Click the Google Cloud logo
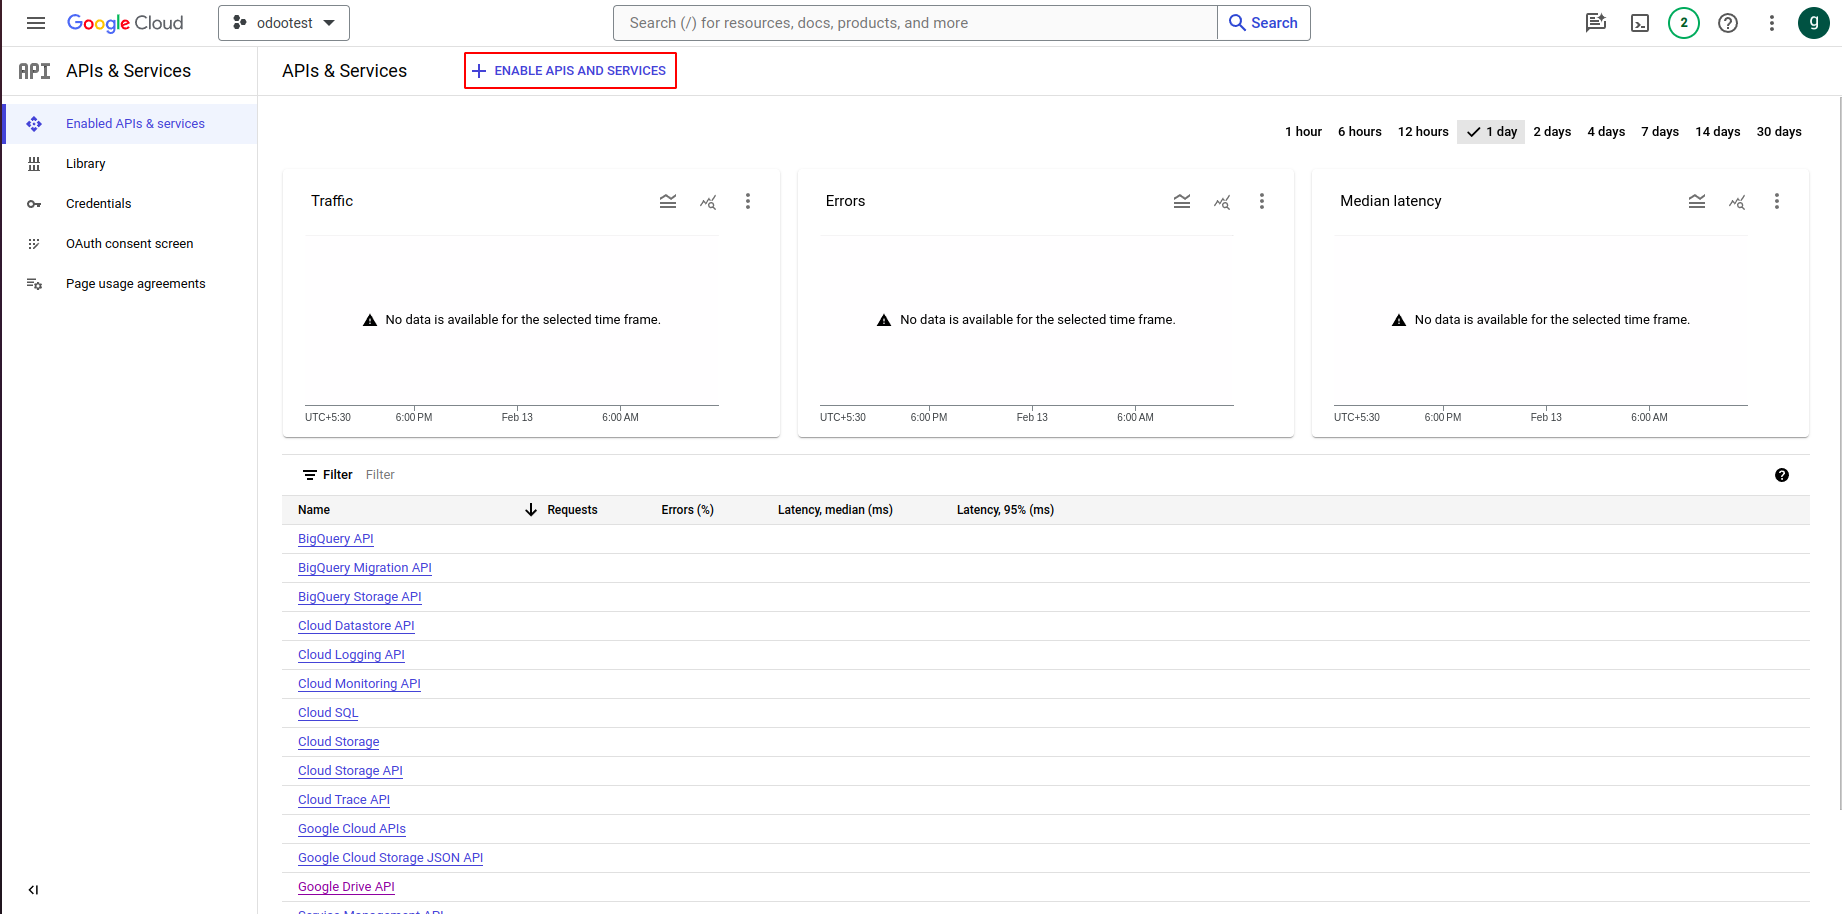This screenshot has height=914, width=1842. [125, 23]
